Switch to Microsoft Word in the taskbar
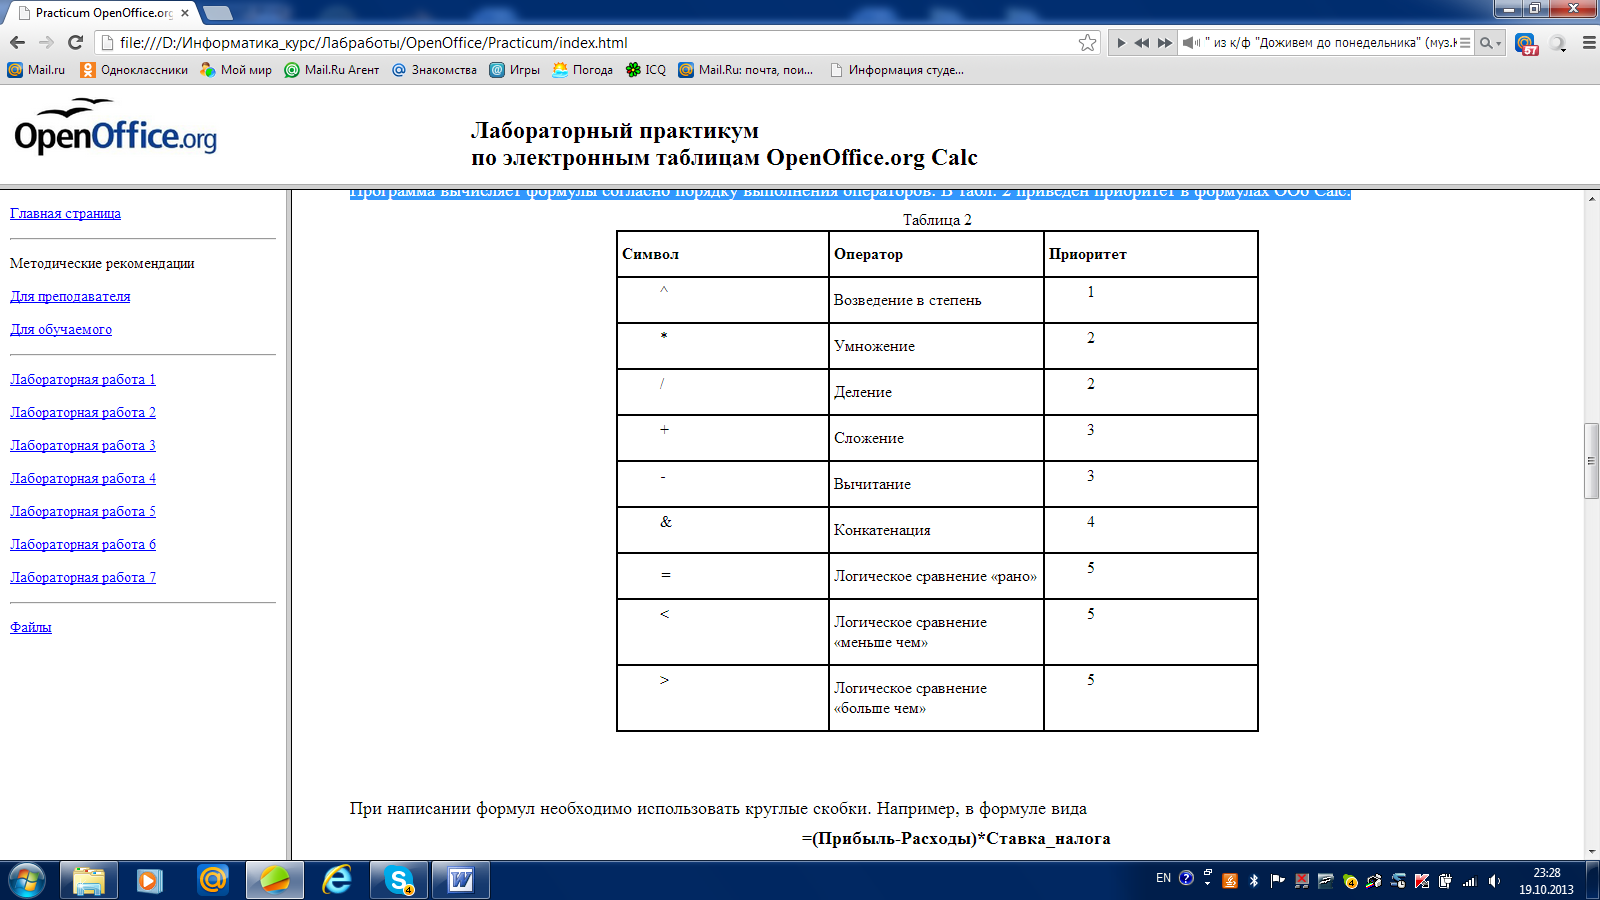 point(461,880)
